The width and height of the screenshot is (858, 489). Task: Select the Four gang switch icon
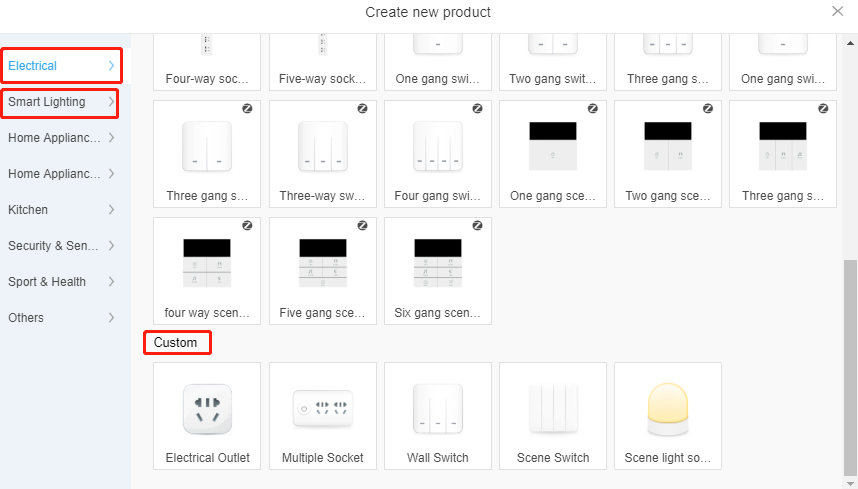point(437,147)
